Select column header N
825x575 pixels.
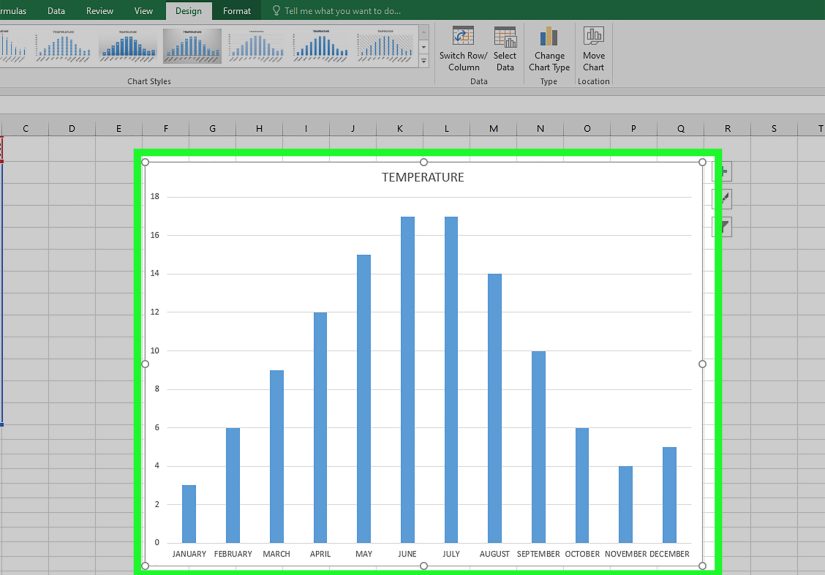click(540, 128)
